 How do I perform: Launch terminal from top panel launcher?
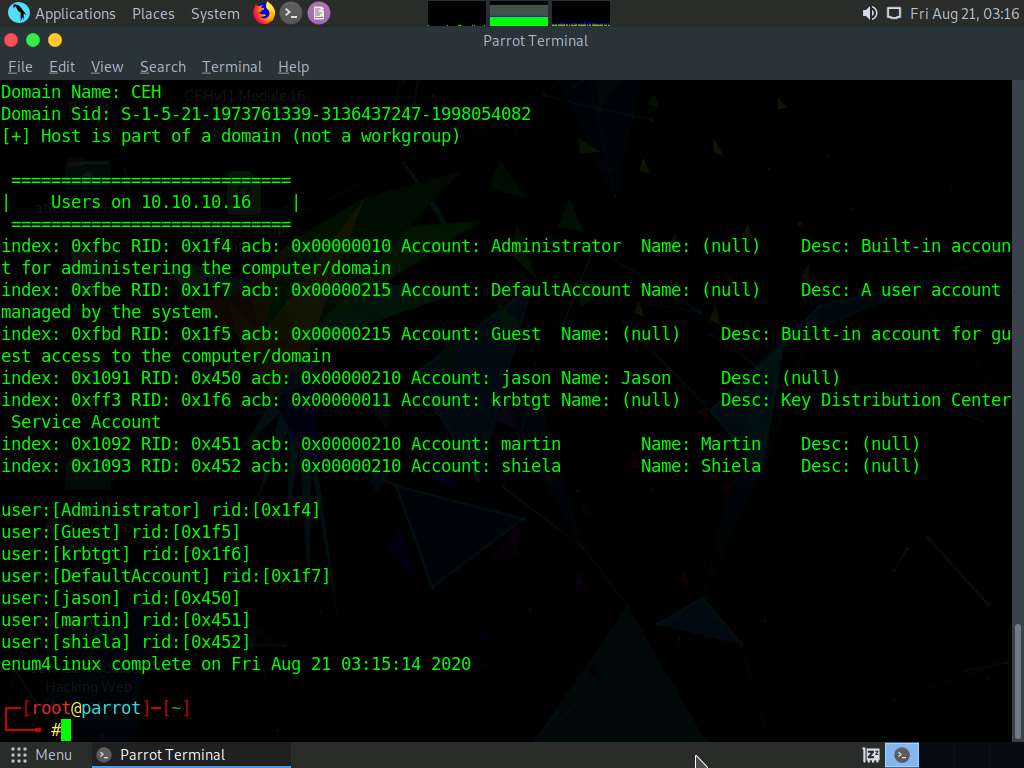tap(291, 13)
